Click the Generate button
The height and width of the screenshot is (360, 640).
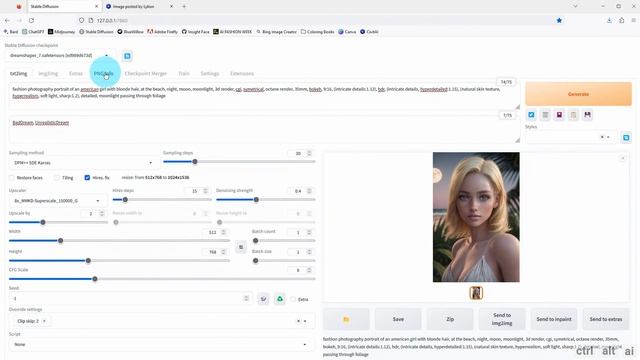[x=578, y=94]
